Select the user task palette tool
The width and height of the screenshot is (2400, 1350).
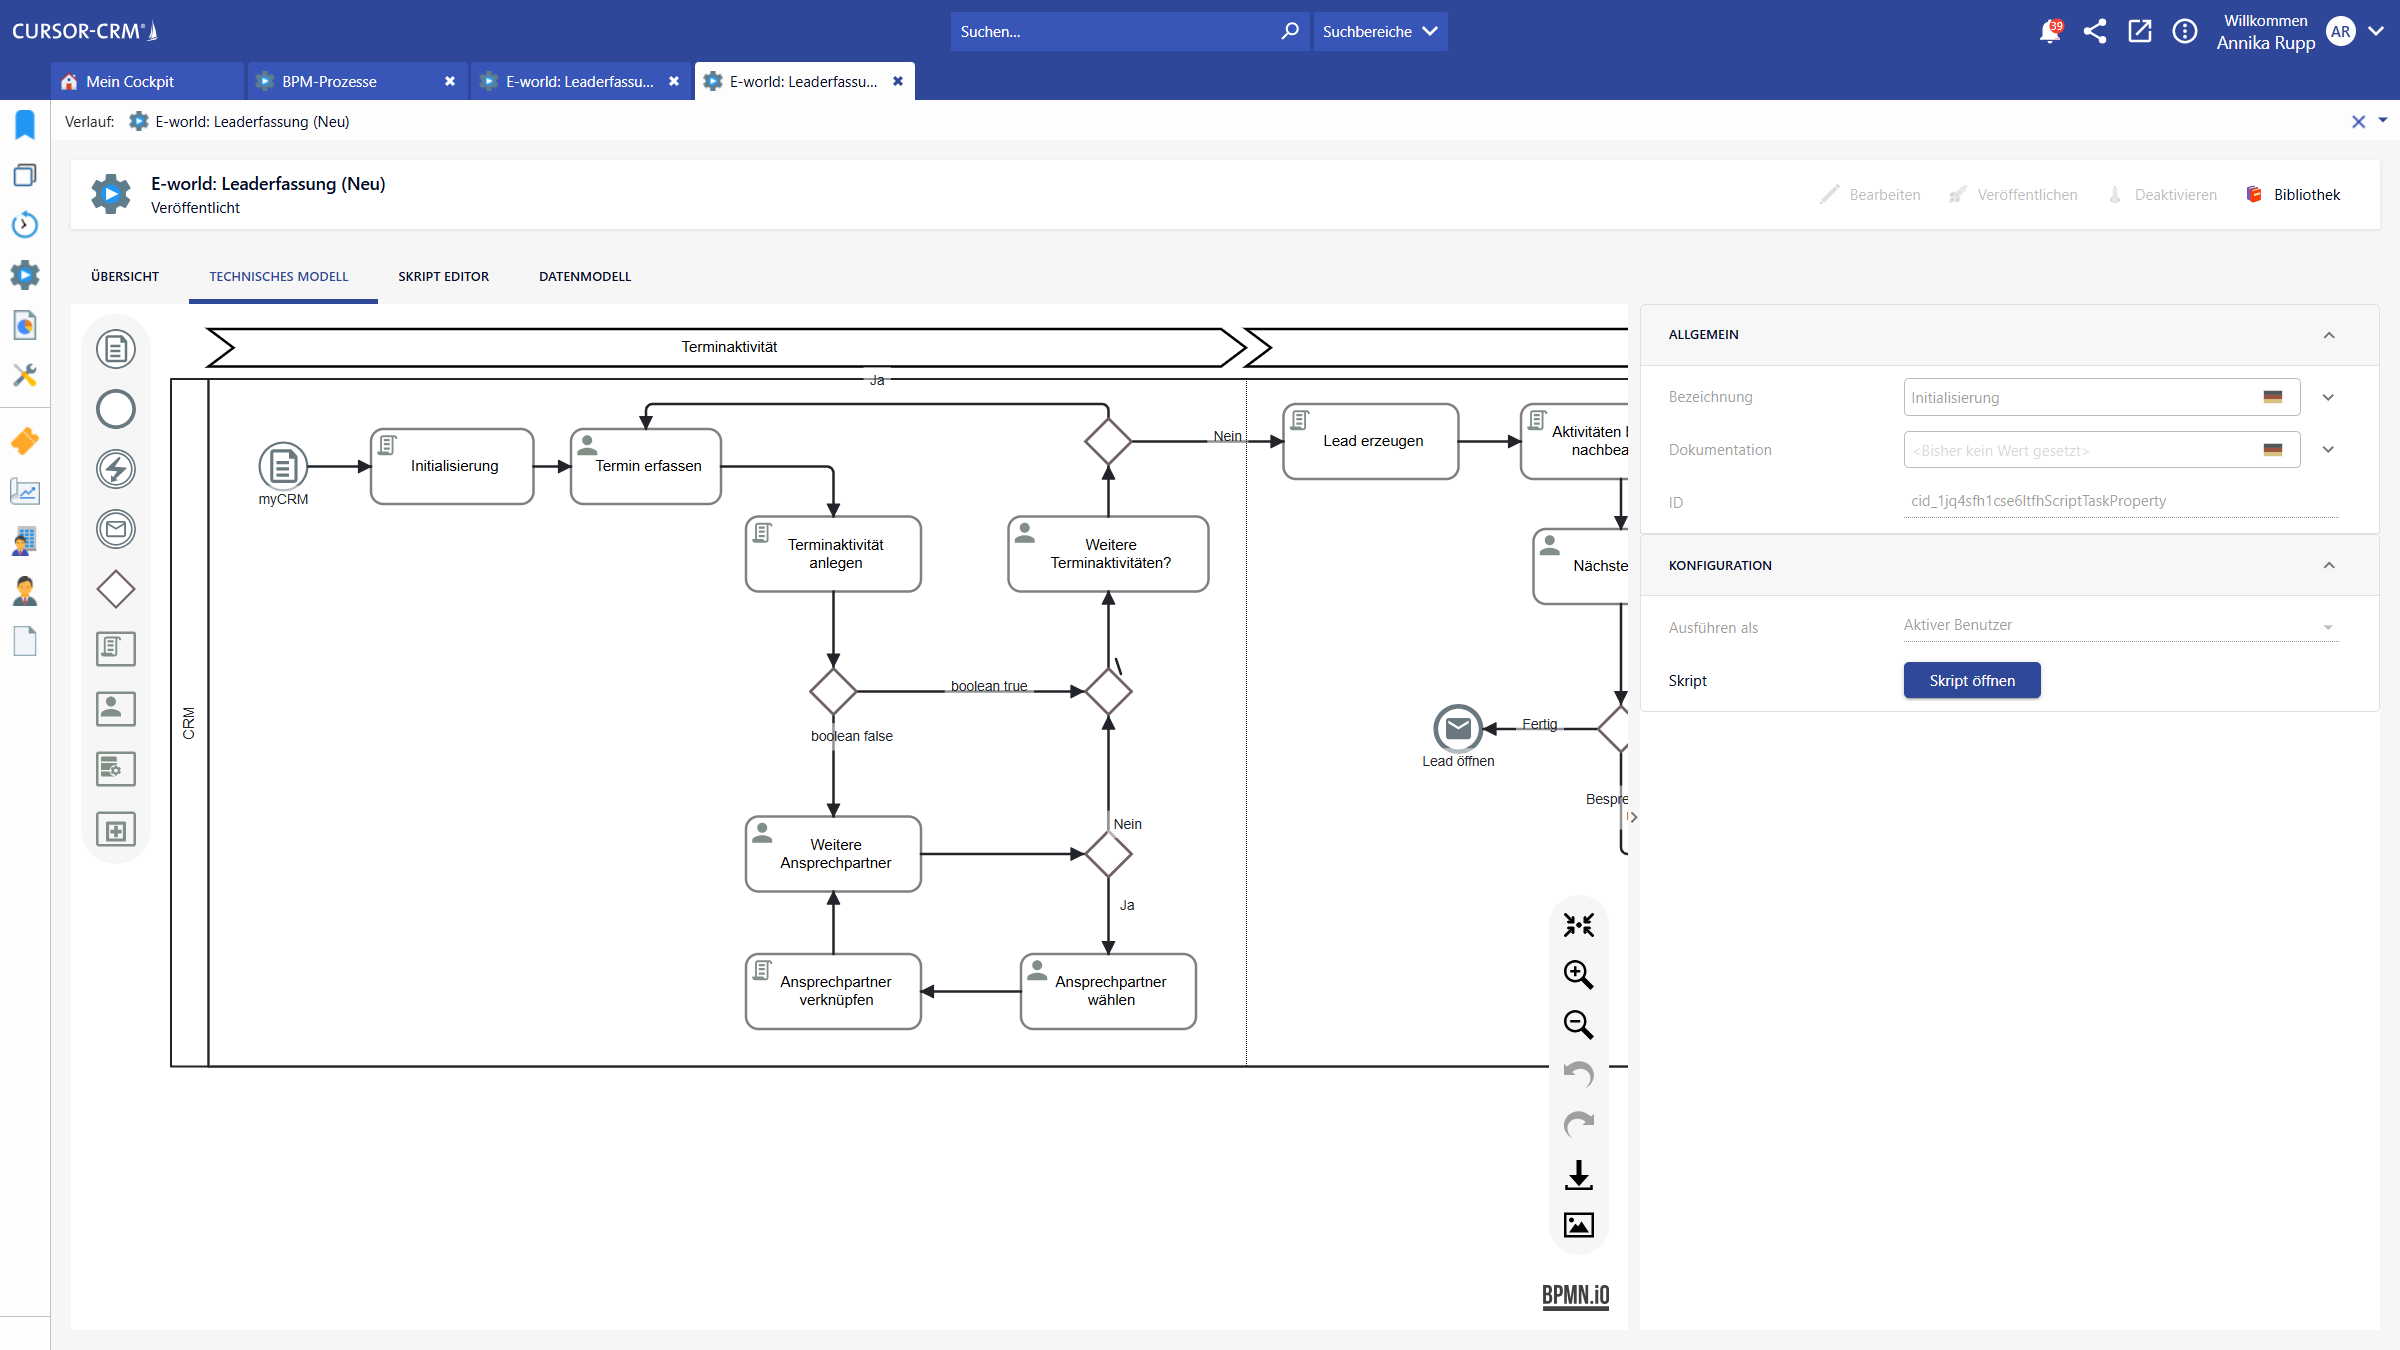pos(116,709)
